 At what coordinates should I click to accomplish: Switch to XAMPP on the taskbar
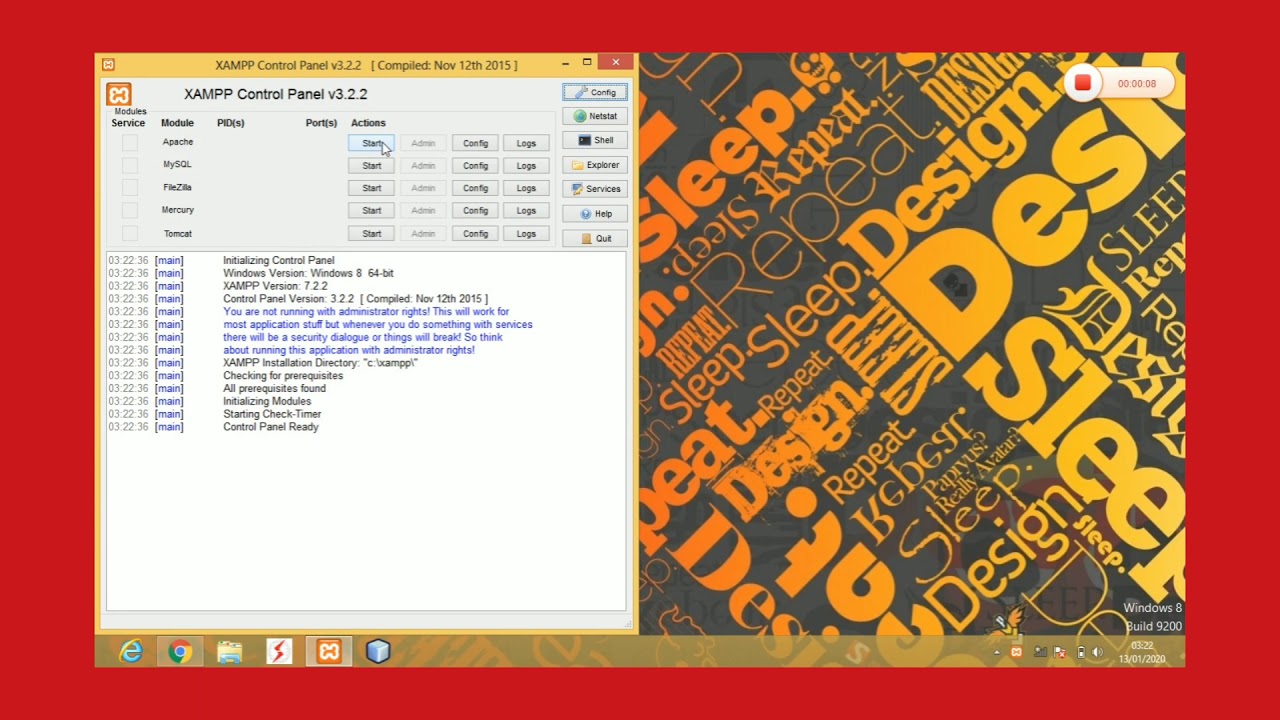pyautogui.click(x=329, y=652)
